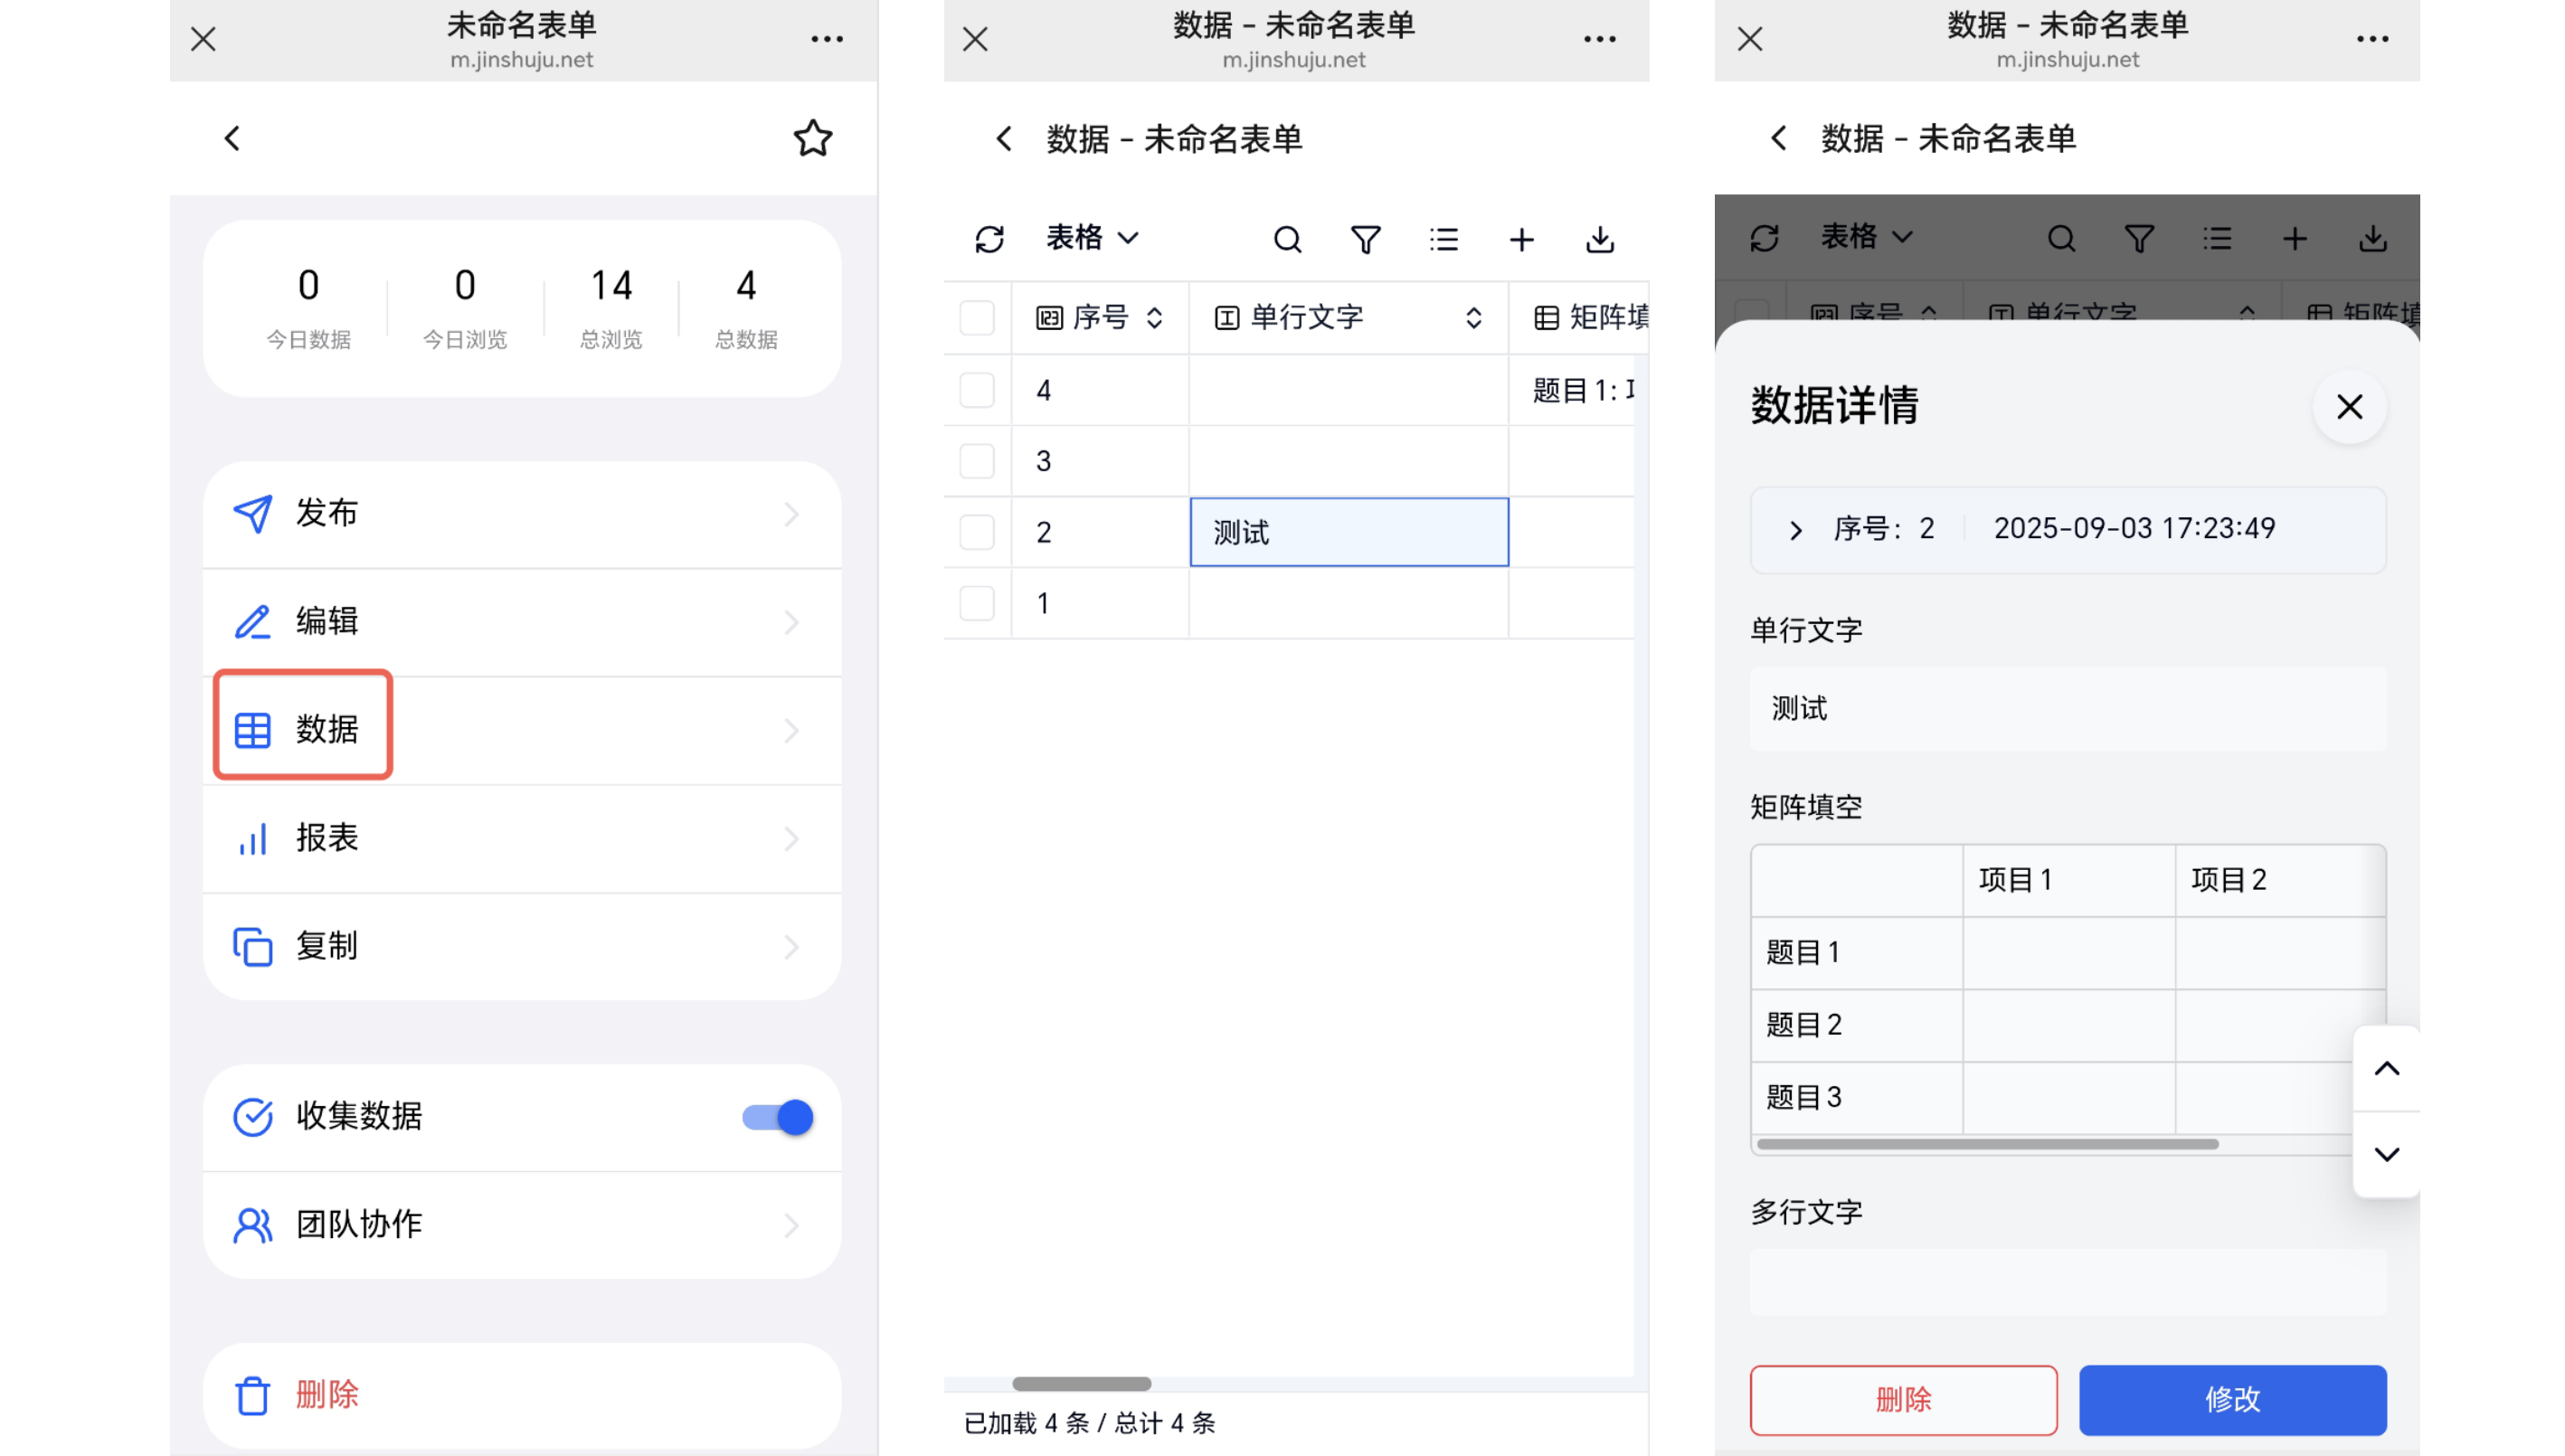The image size is (2565, 1456).
Task: Open the 编辑 menu item
Action: click(x=521, y=622)
